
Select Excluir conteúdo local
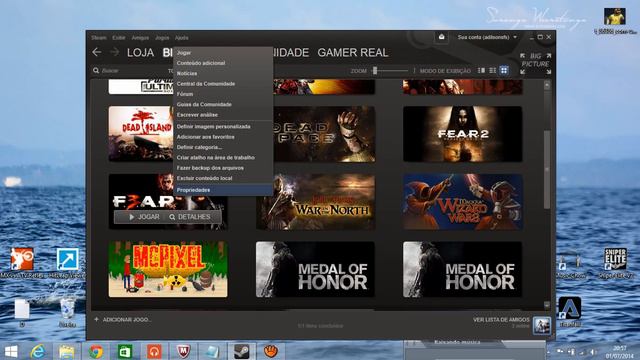(x=223, y=178)
